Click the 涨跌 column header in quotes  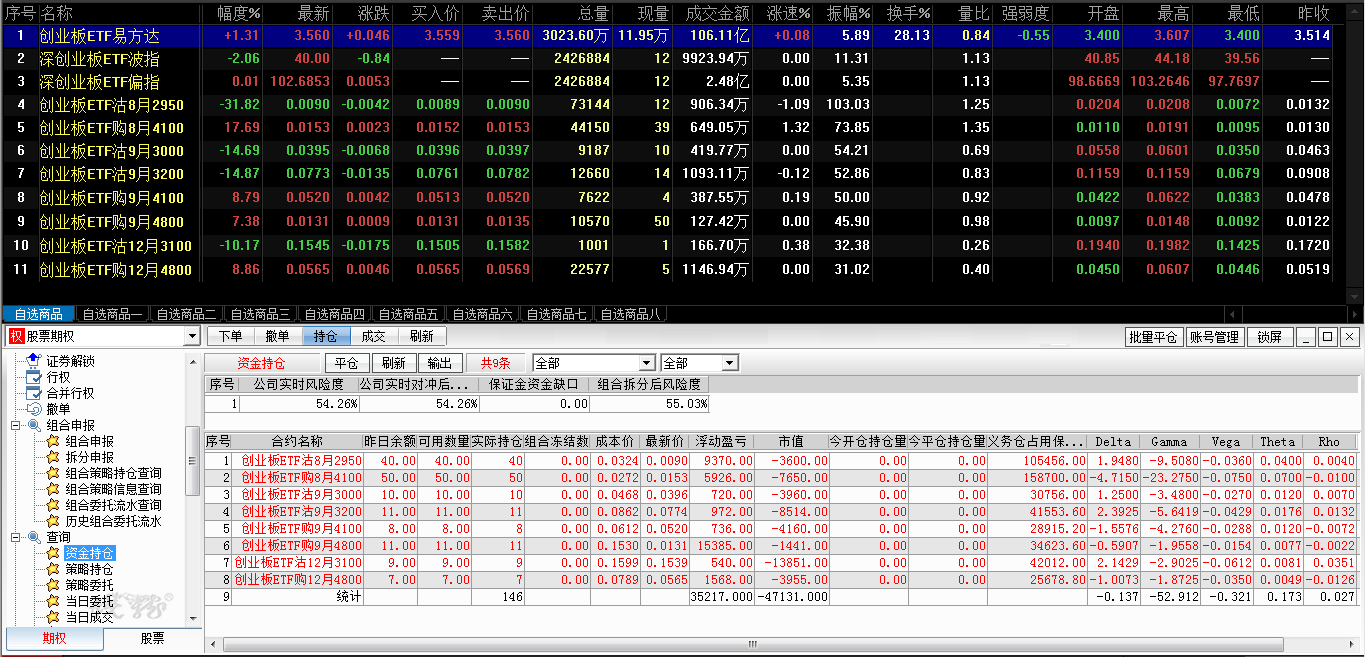373,13
